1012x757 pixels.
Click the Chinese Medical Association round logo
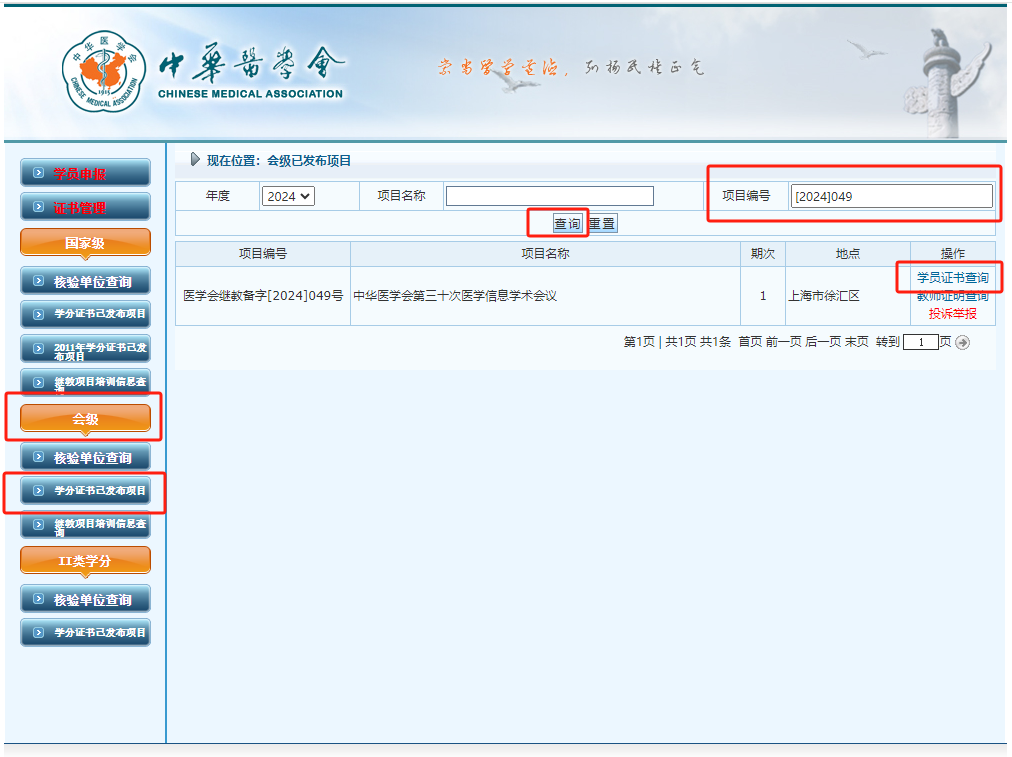(103, 71)
